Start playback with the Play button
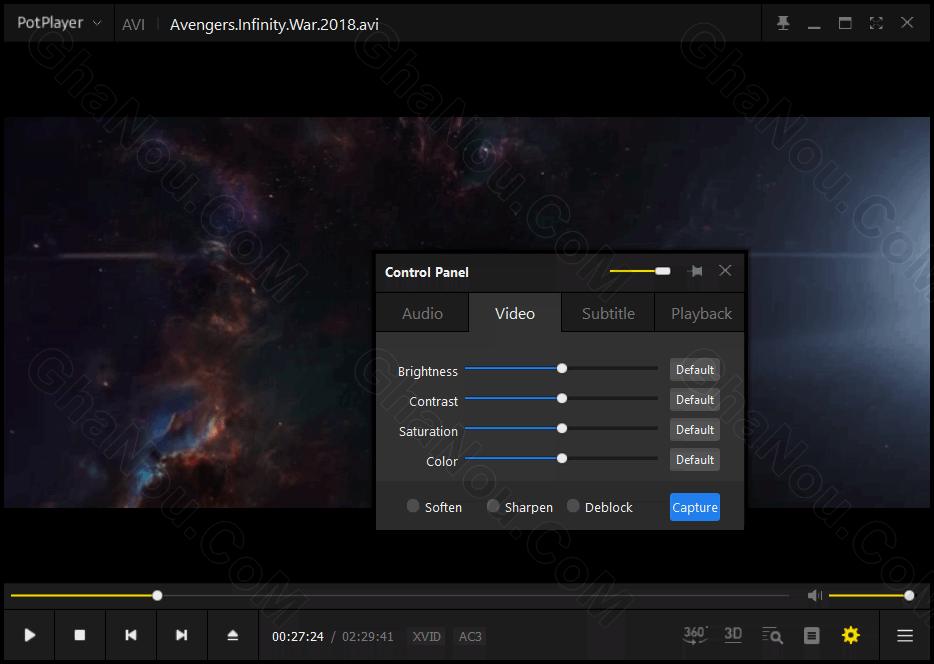The image size is (934, 664). coord(29,635)
